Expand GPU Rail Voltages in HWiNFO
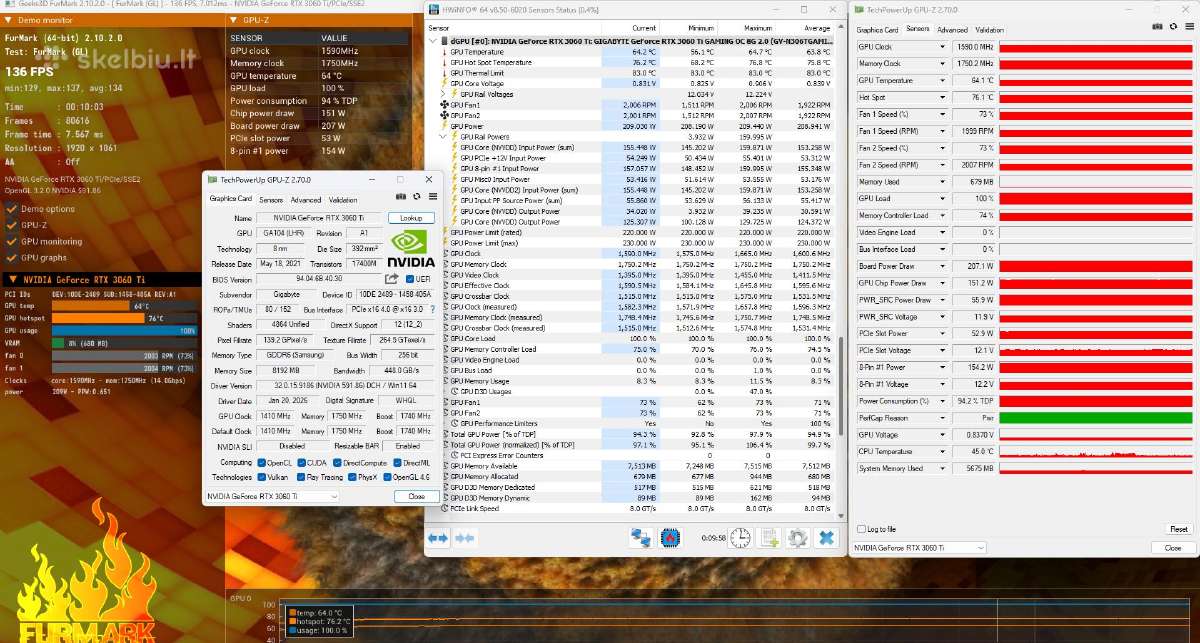This screenshot has height=643, width=1200. 444,93
